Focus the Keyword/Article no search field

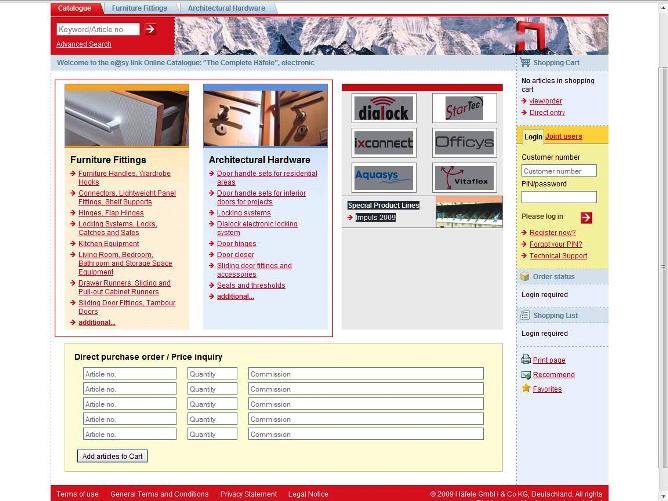click(98, 29)
